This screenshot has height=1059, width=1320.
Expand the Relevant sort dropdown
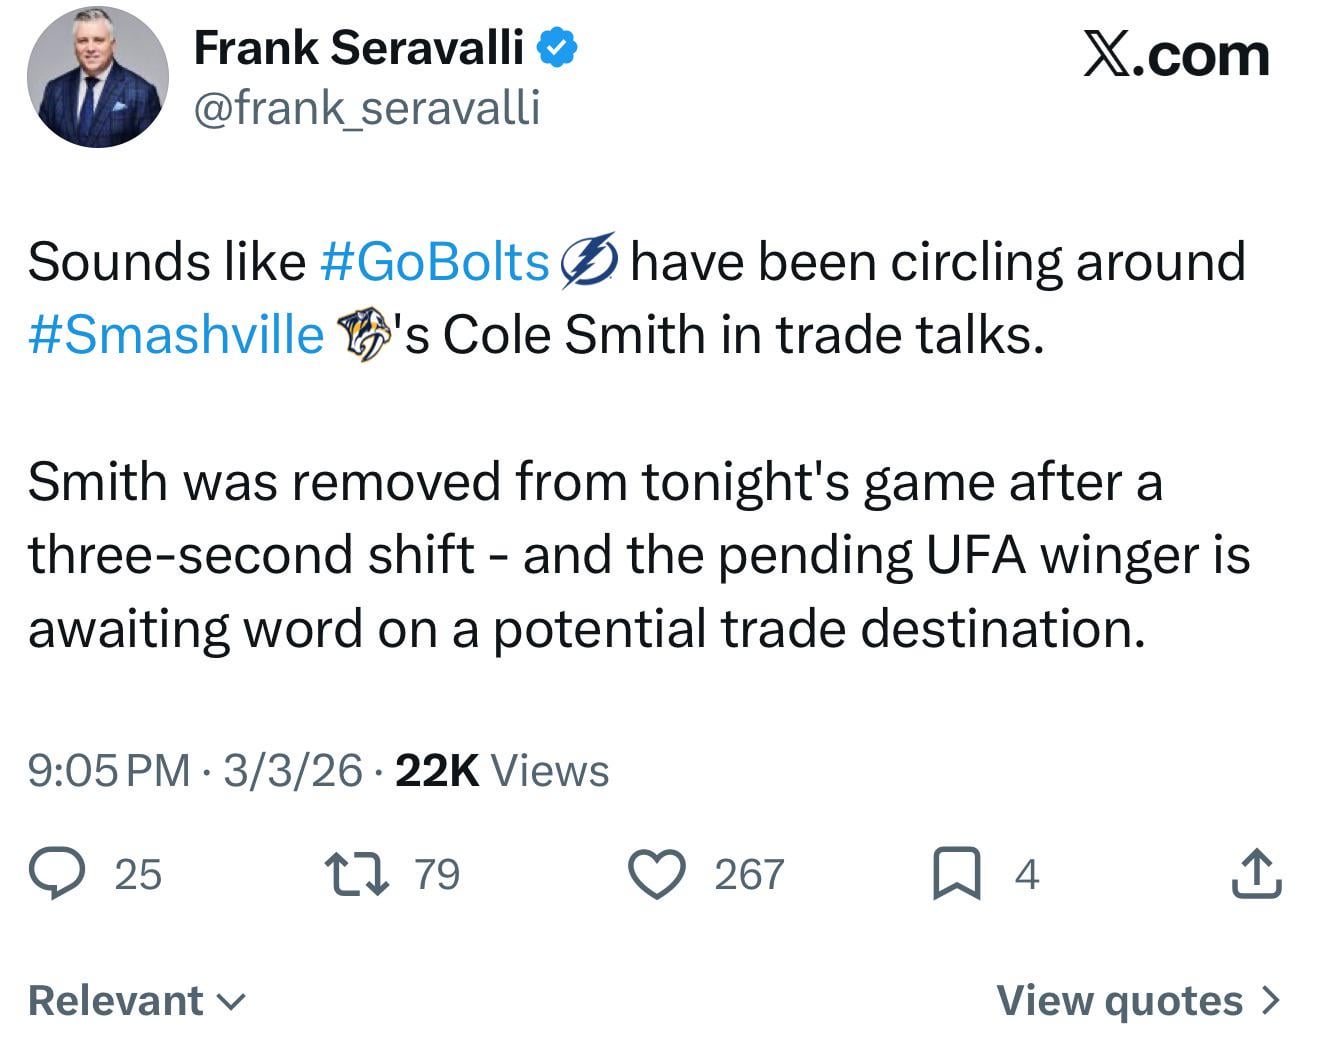[x=136, y=1000]
